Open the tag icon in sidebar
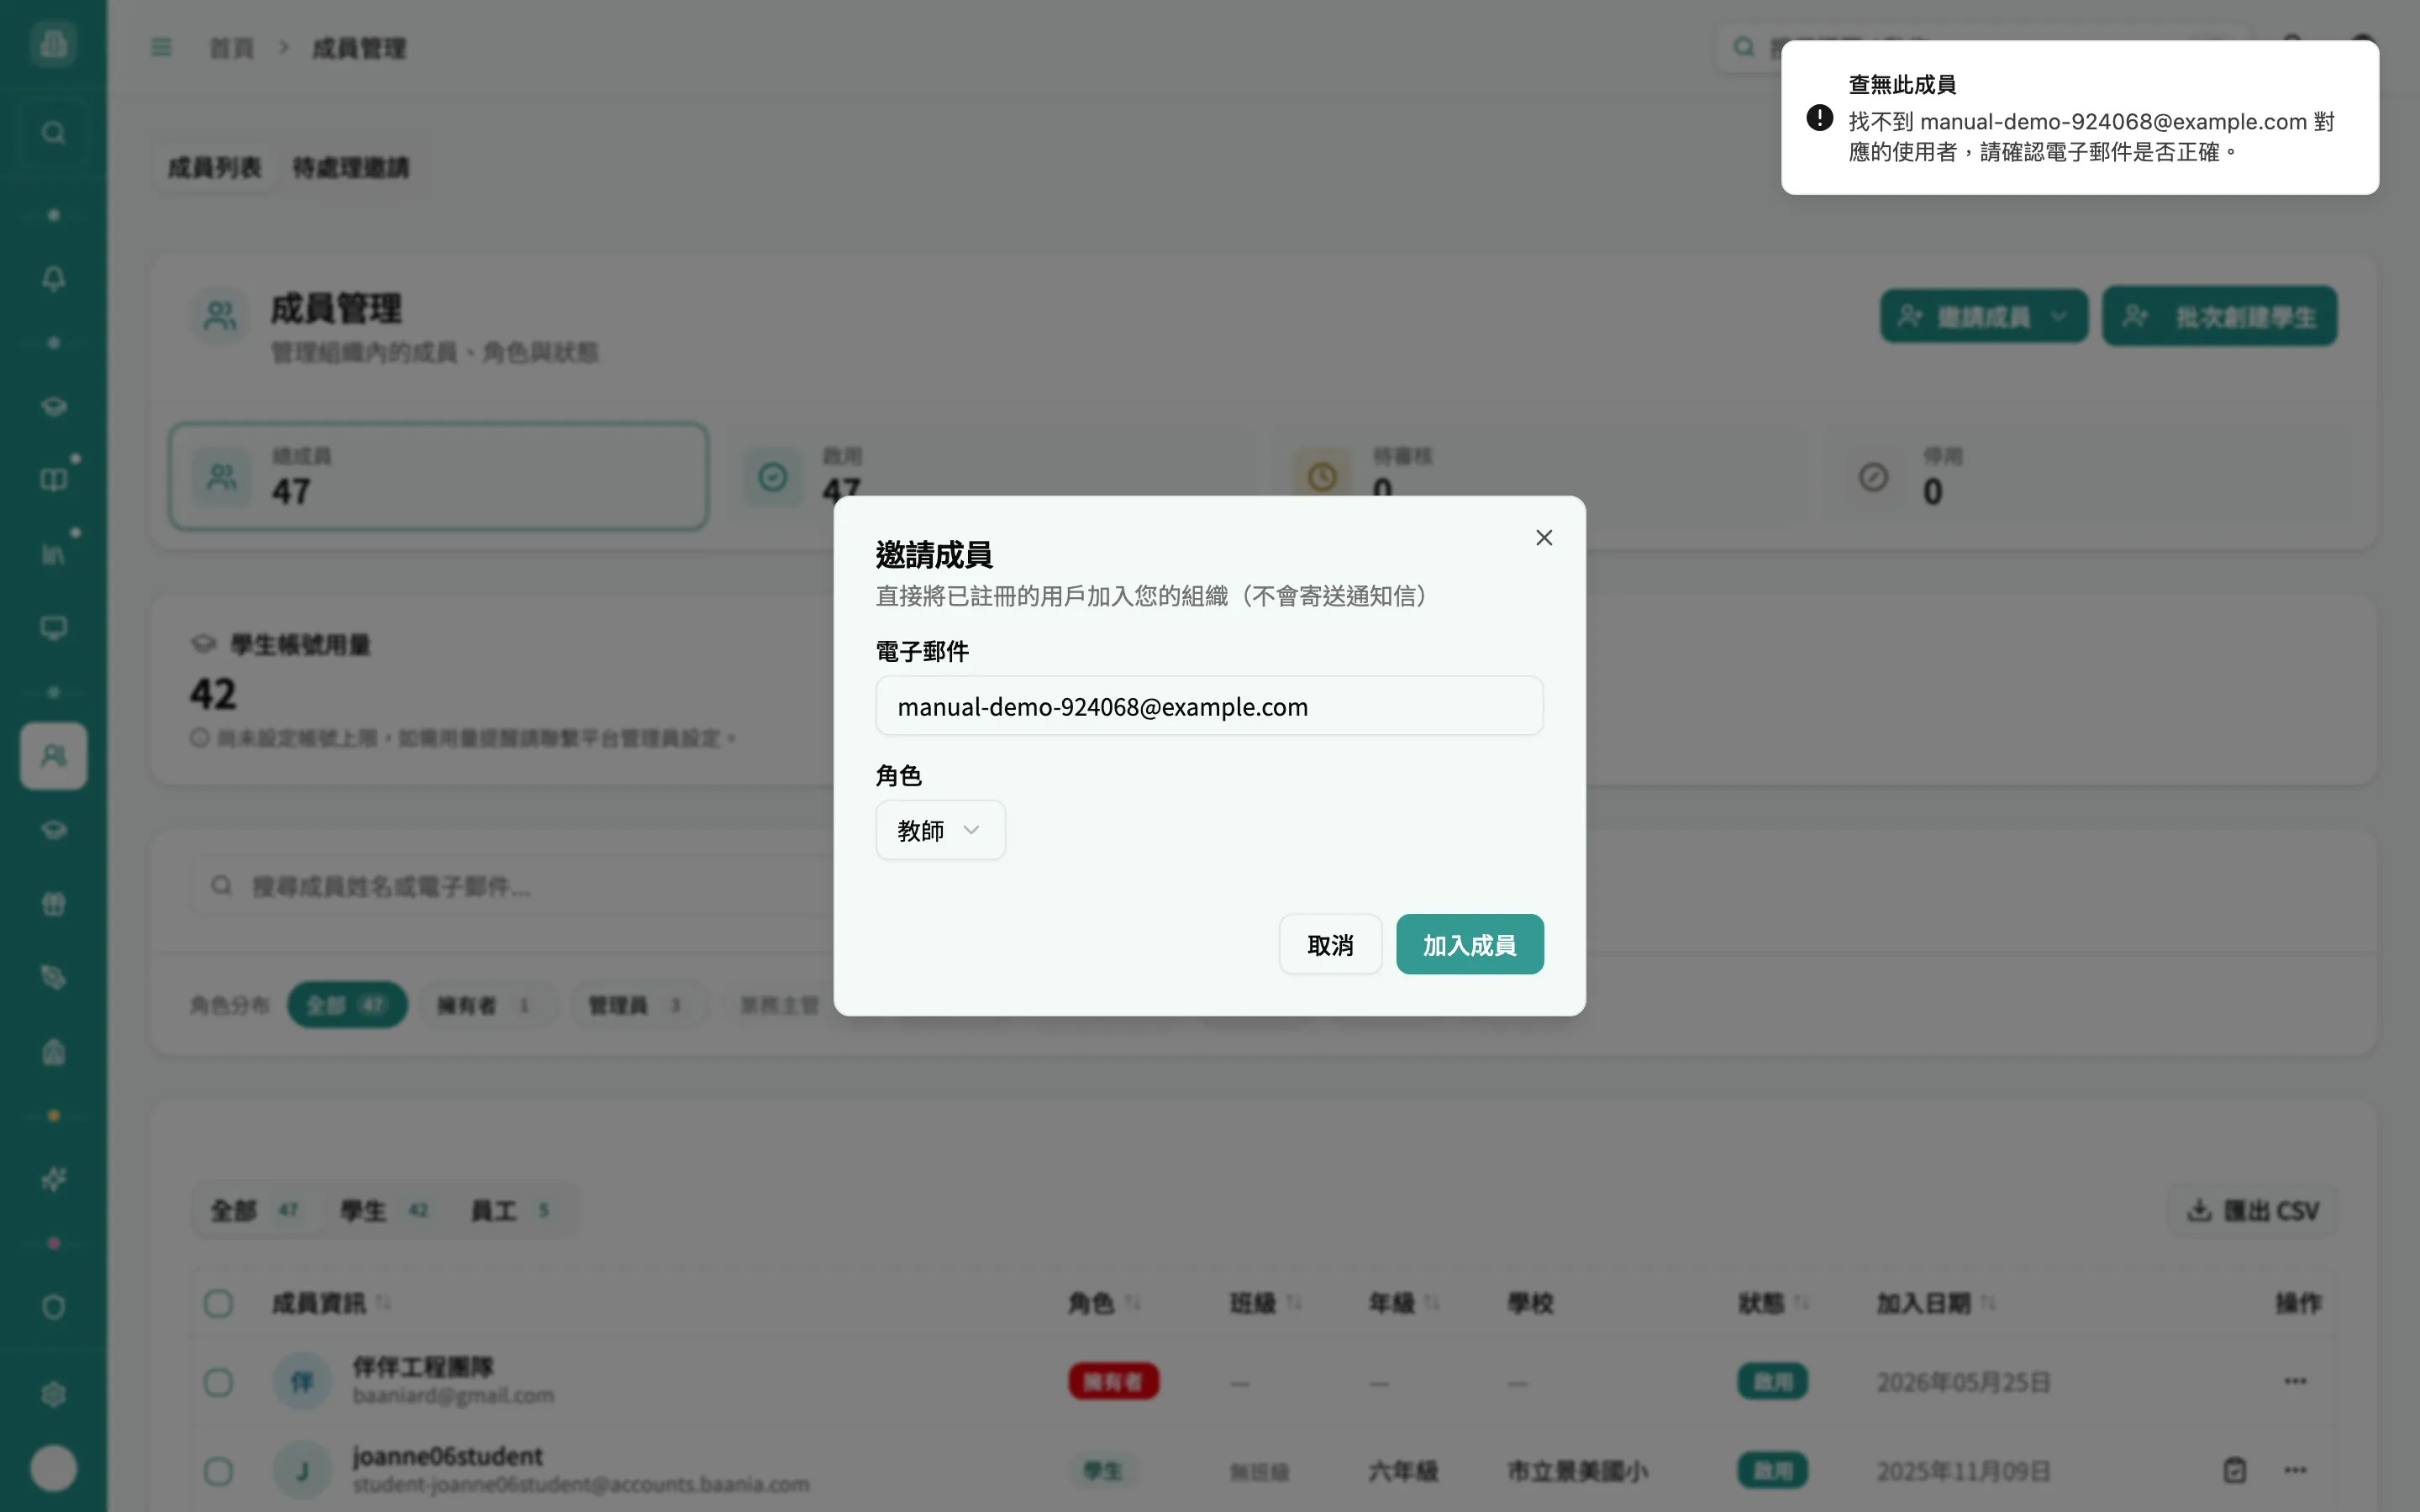The height and width of the screenshot is (1512, 2420). click(x=53, y=978)
